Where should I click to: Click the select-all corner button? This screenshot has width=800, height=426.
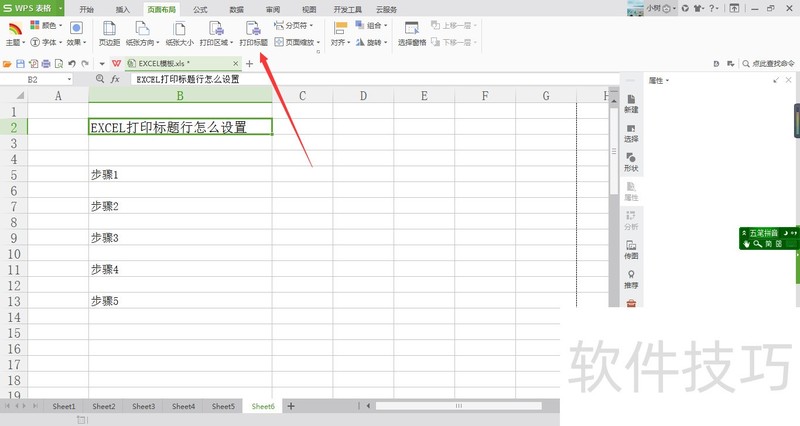tap(14, 95)
